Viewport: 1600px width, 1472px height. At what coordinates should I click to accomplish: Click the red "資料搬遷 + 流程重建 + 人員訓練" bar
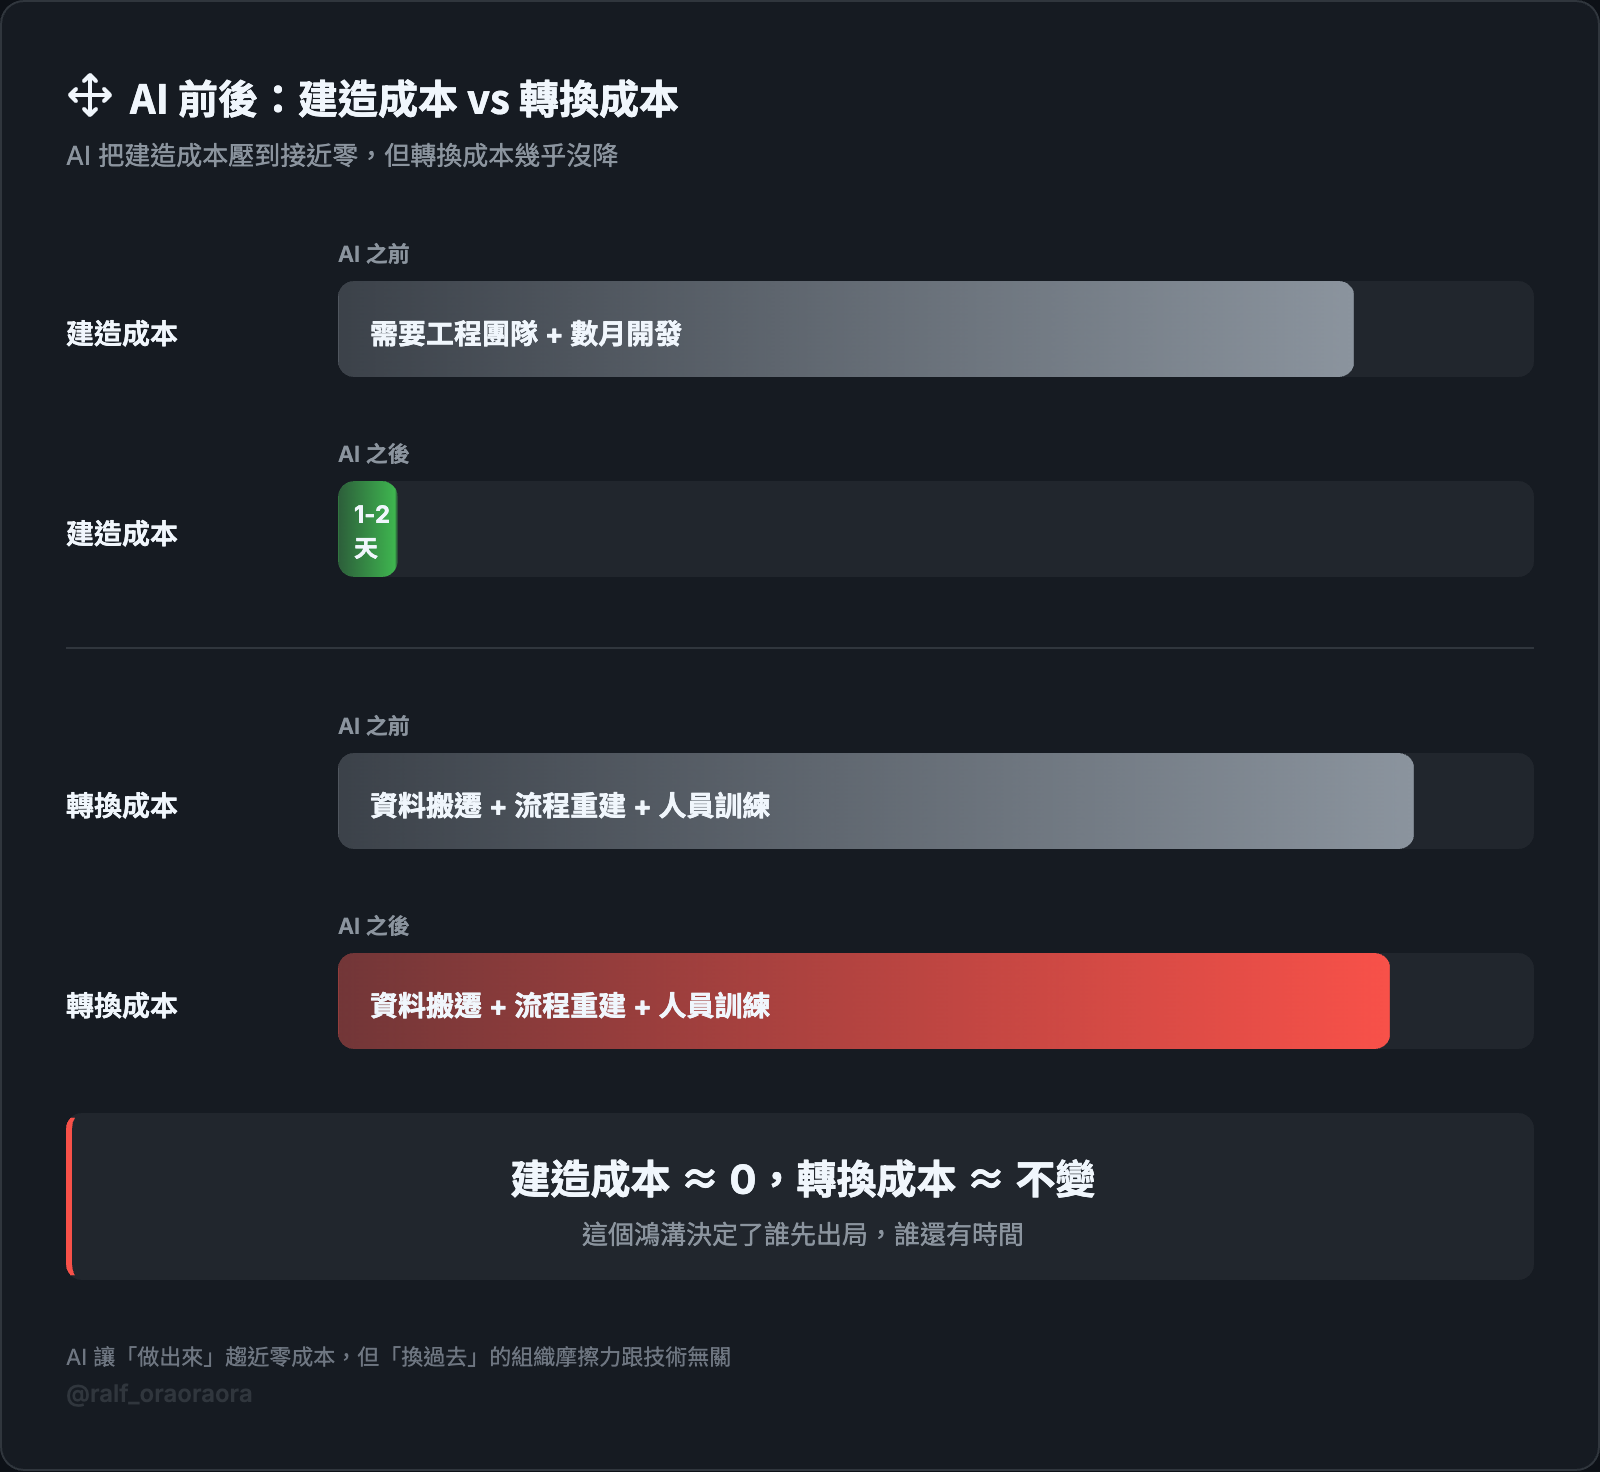(x=863, y=1001)
